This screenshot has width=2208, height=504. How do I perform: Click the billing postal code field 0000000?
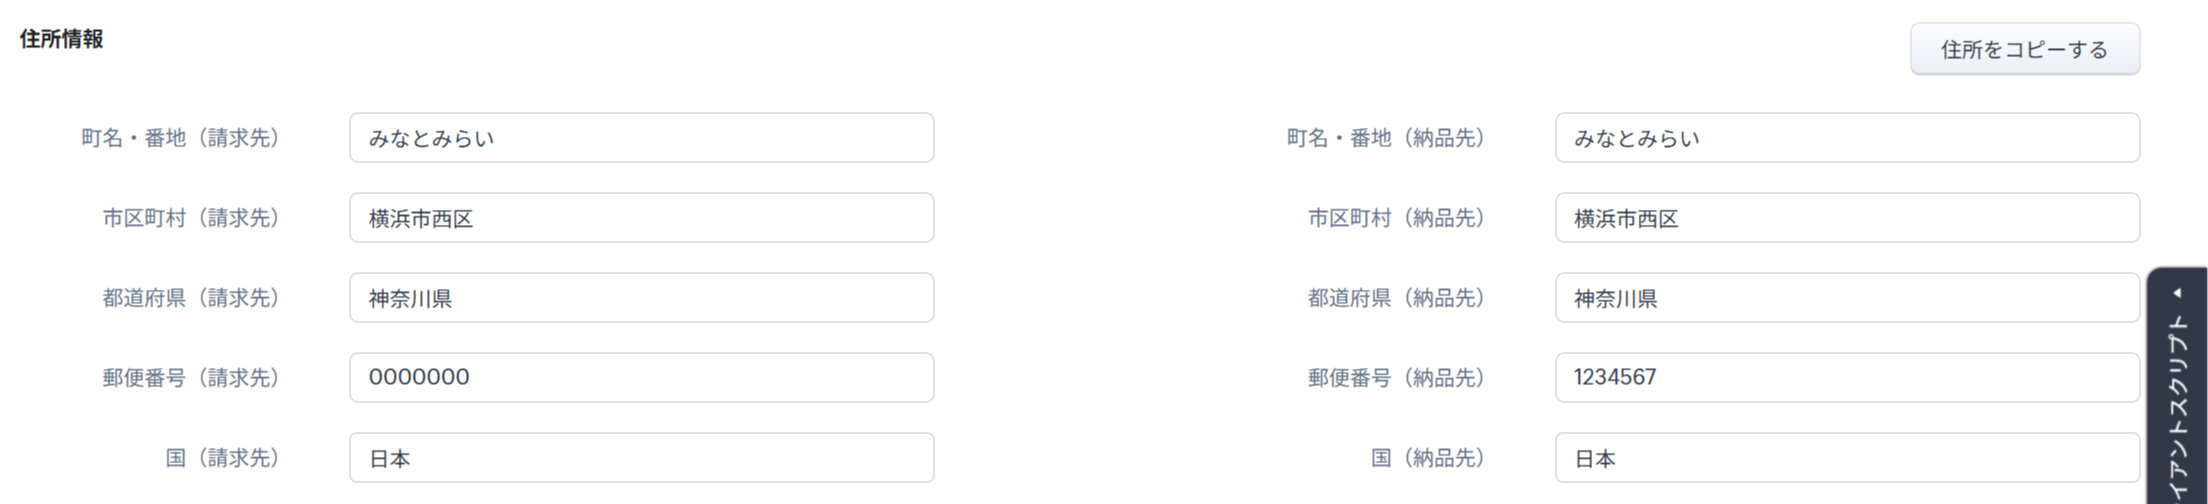click(641, 378)
